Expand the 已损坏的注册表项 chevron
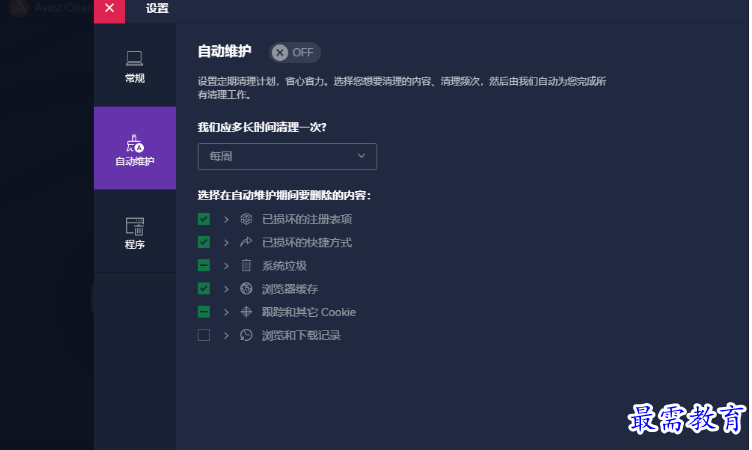Viewport: 752px width, 450px height. 226,220
